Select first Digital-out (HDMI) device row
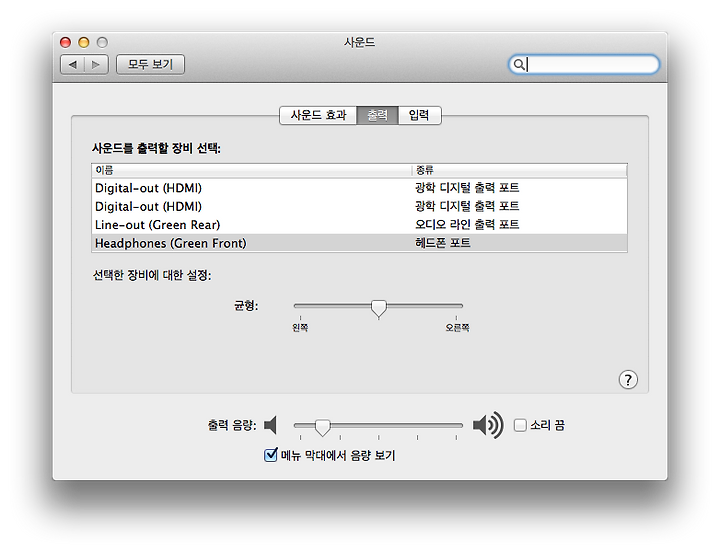 pos(360,188)
